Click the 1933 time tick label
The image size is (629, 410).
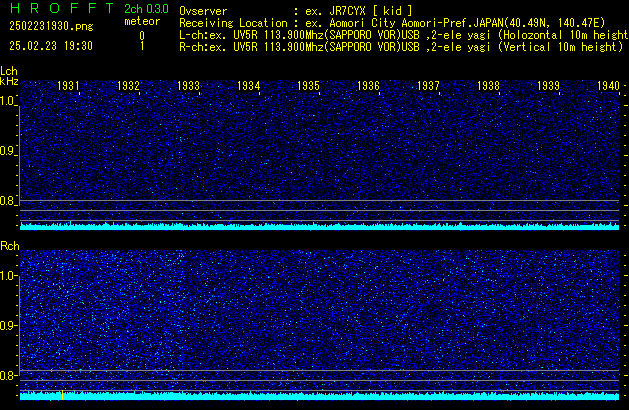(x=188, y=86)
